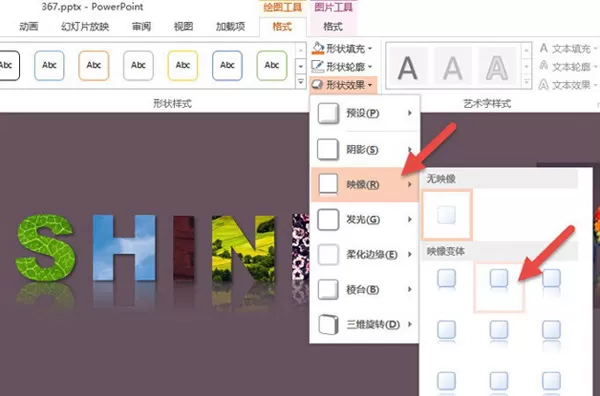Open 文本效果 dropdown
This screenshot has width=600, height=396.
click(568, 85)
